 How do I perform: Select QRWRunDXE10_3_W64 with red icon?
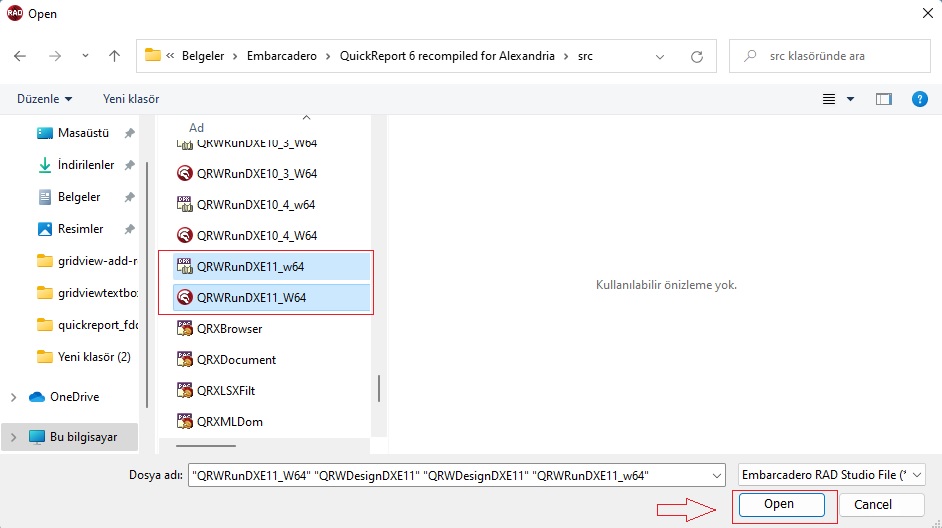tap(257, 174)
